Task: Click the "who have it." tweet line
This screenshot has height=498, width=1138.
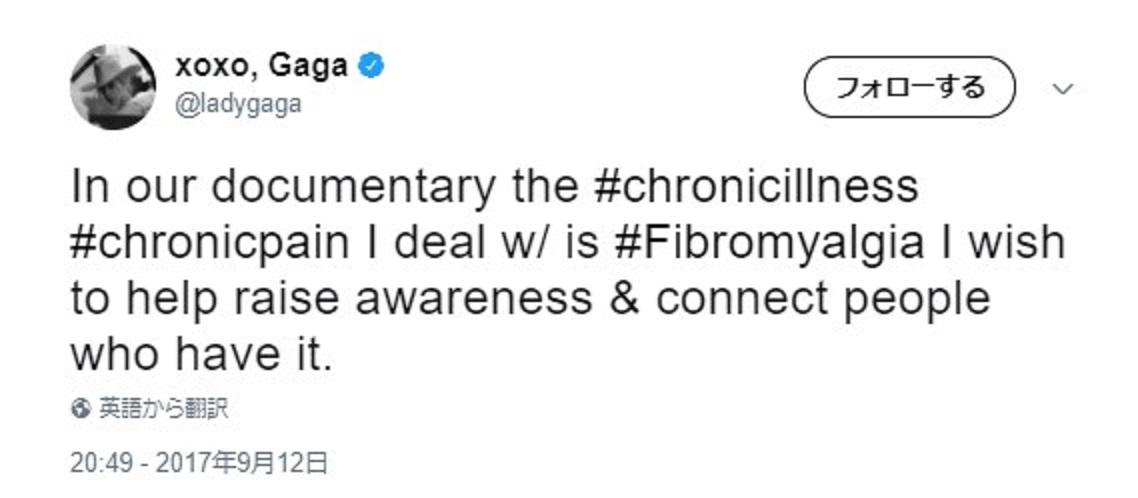Action: tap(199, 355)
